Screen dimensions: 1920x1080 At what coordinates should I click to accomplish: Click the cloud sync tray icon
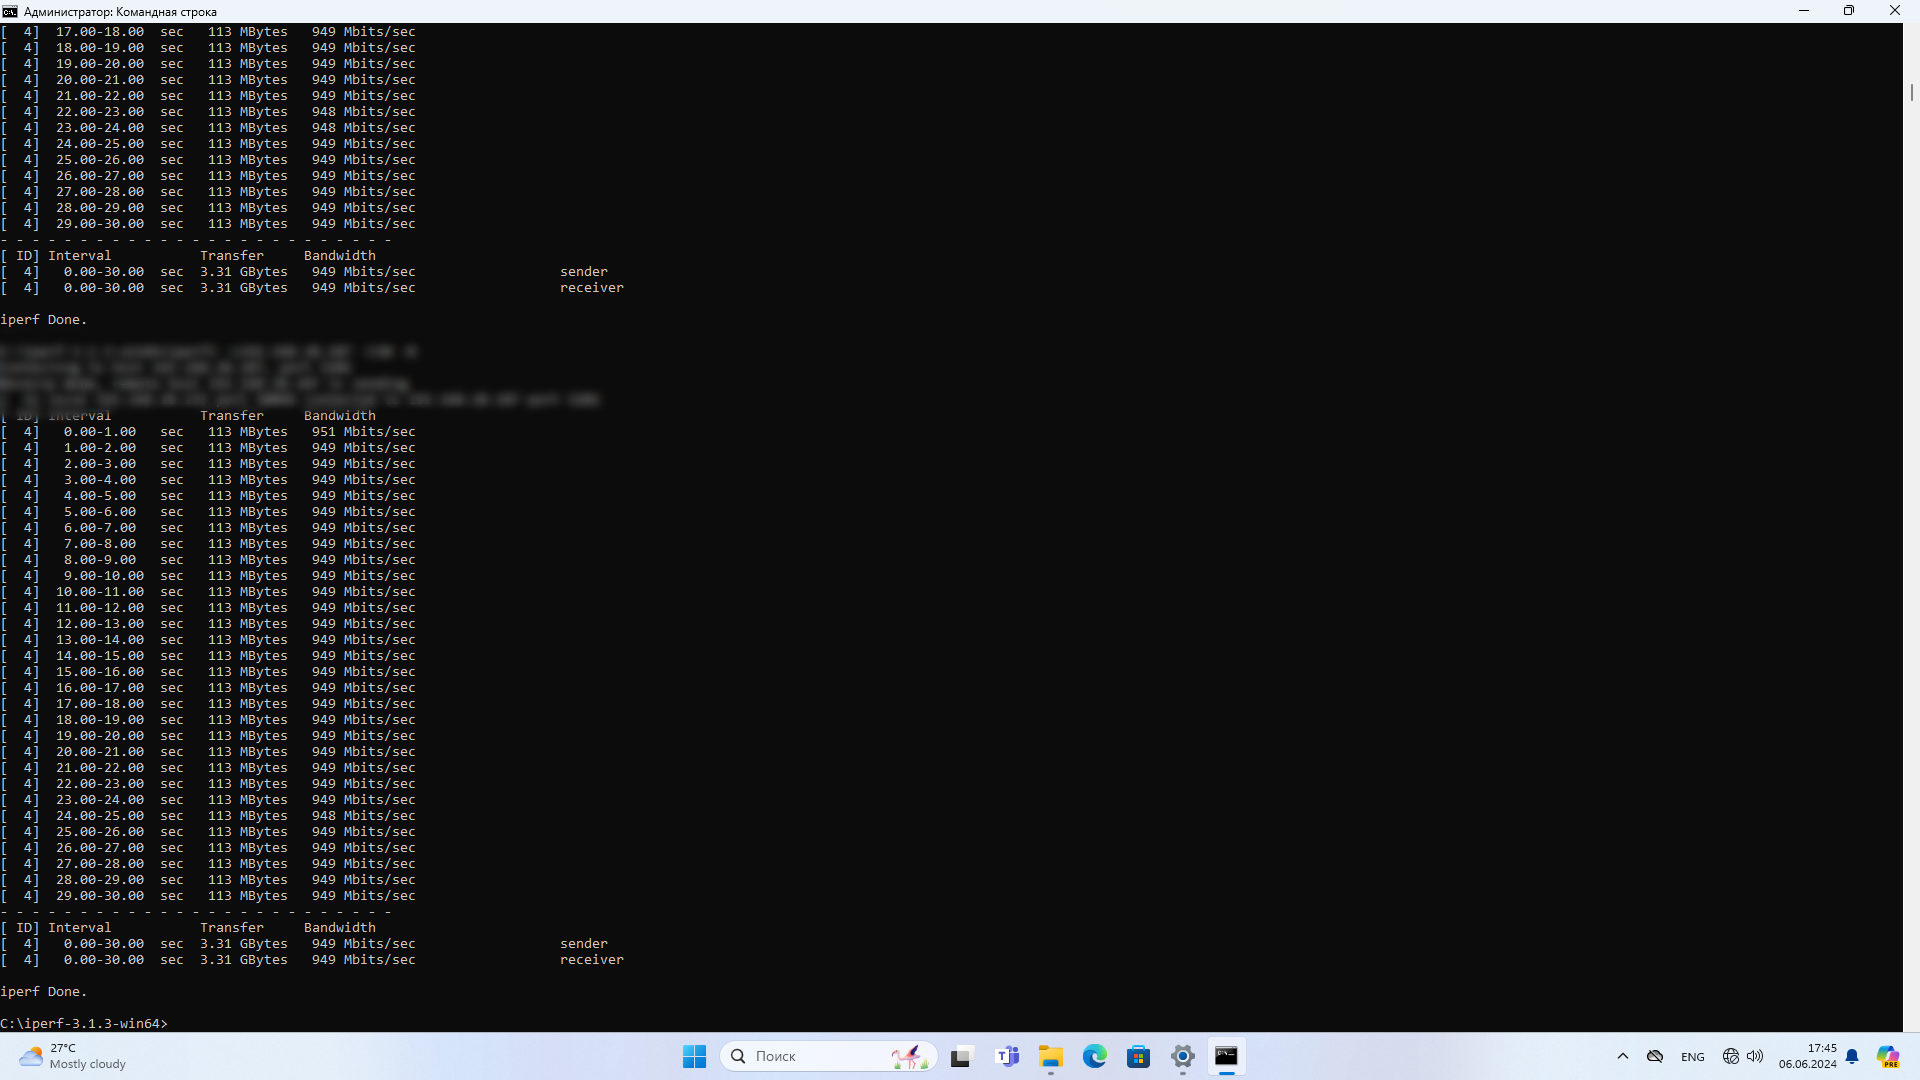pos(1655,1056)
